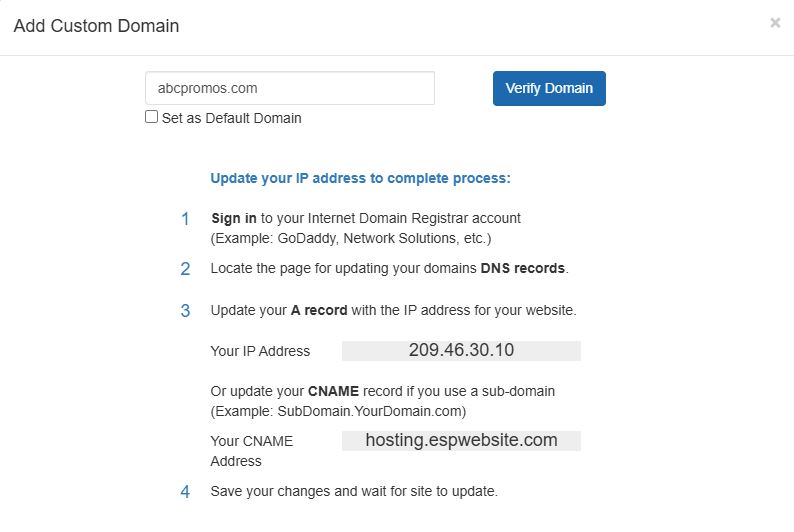
Task: Enable the Set as Default Domain checkbox
Action: [x=152, y=117]
